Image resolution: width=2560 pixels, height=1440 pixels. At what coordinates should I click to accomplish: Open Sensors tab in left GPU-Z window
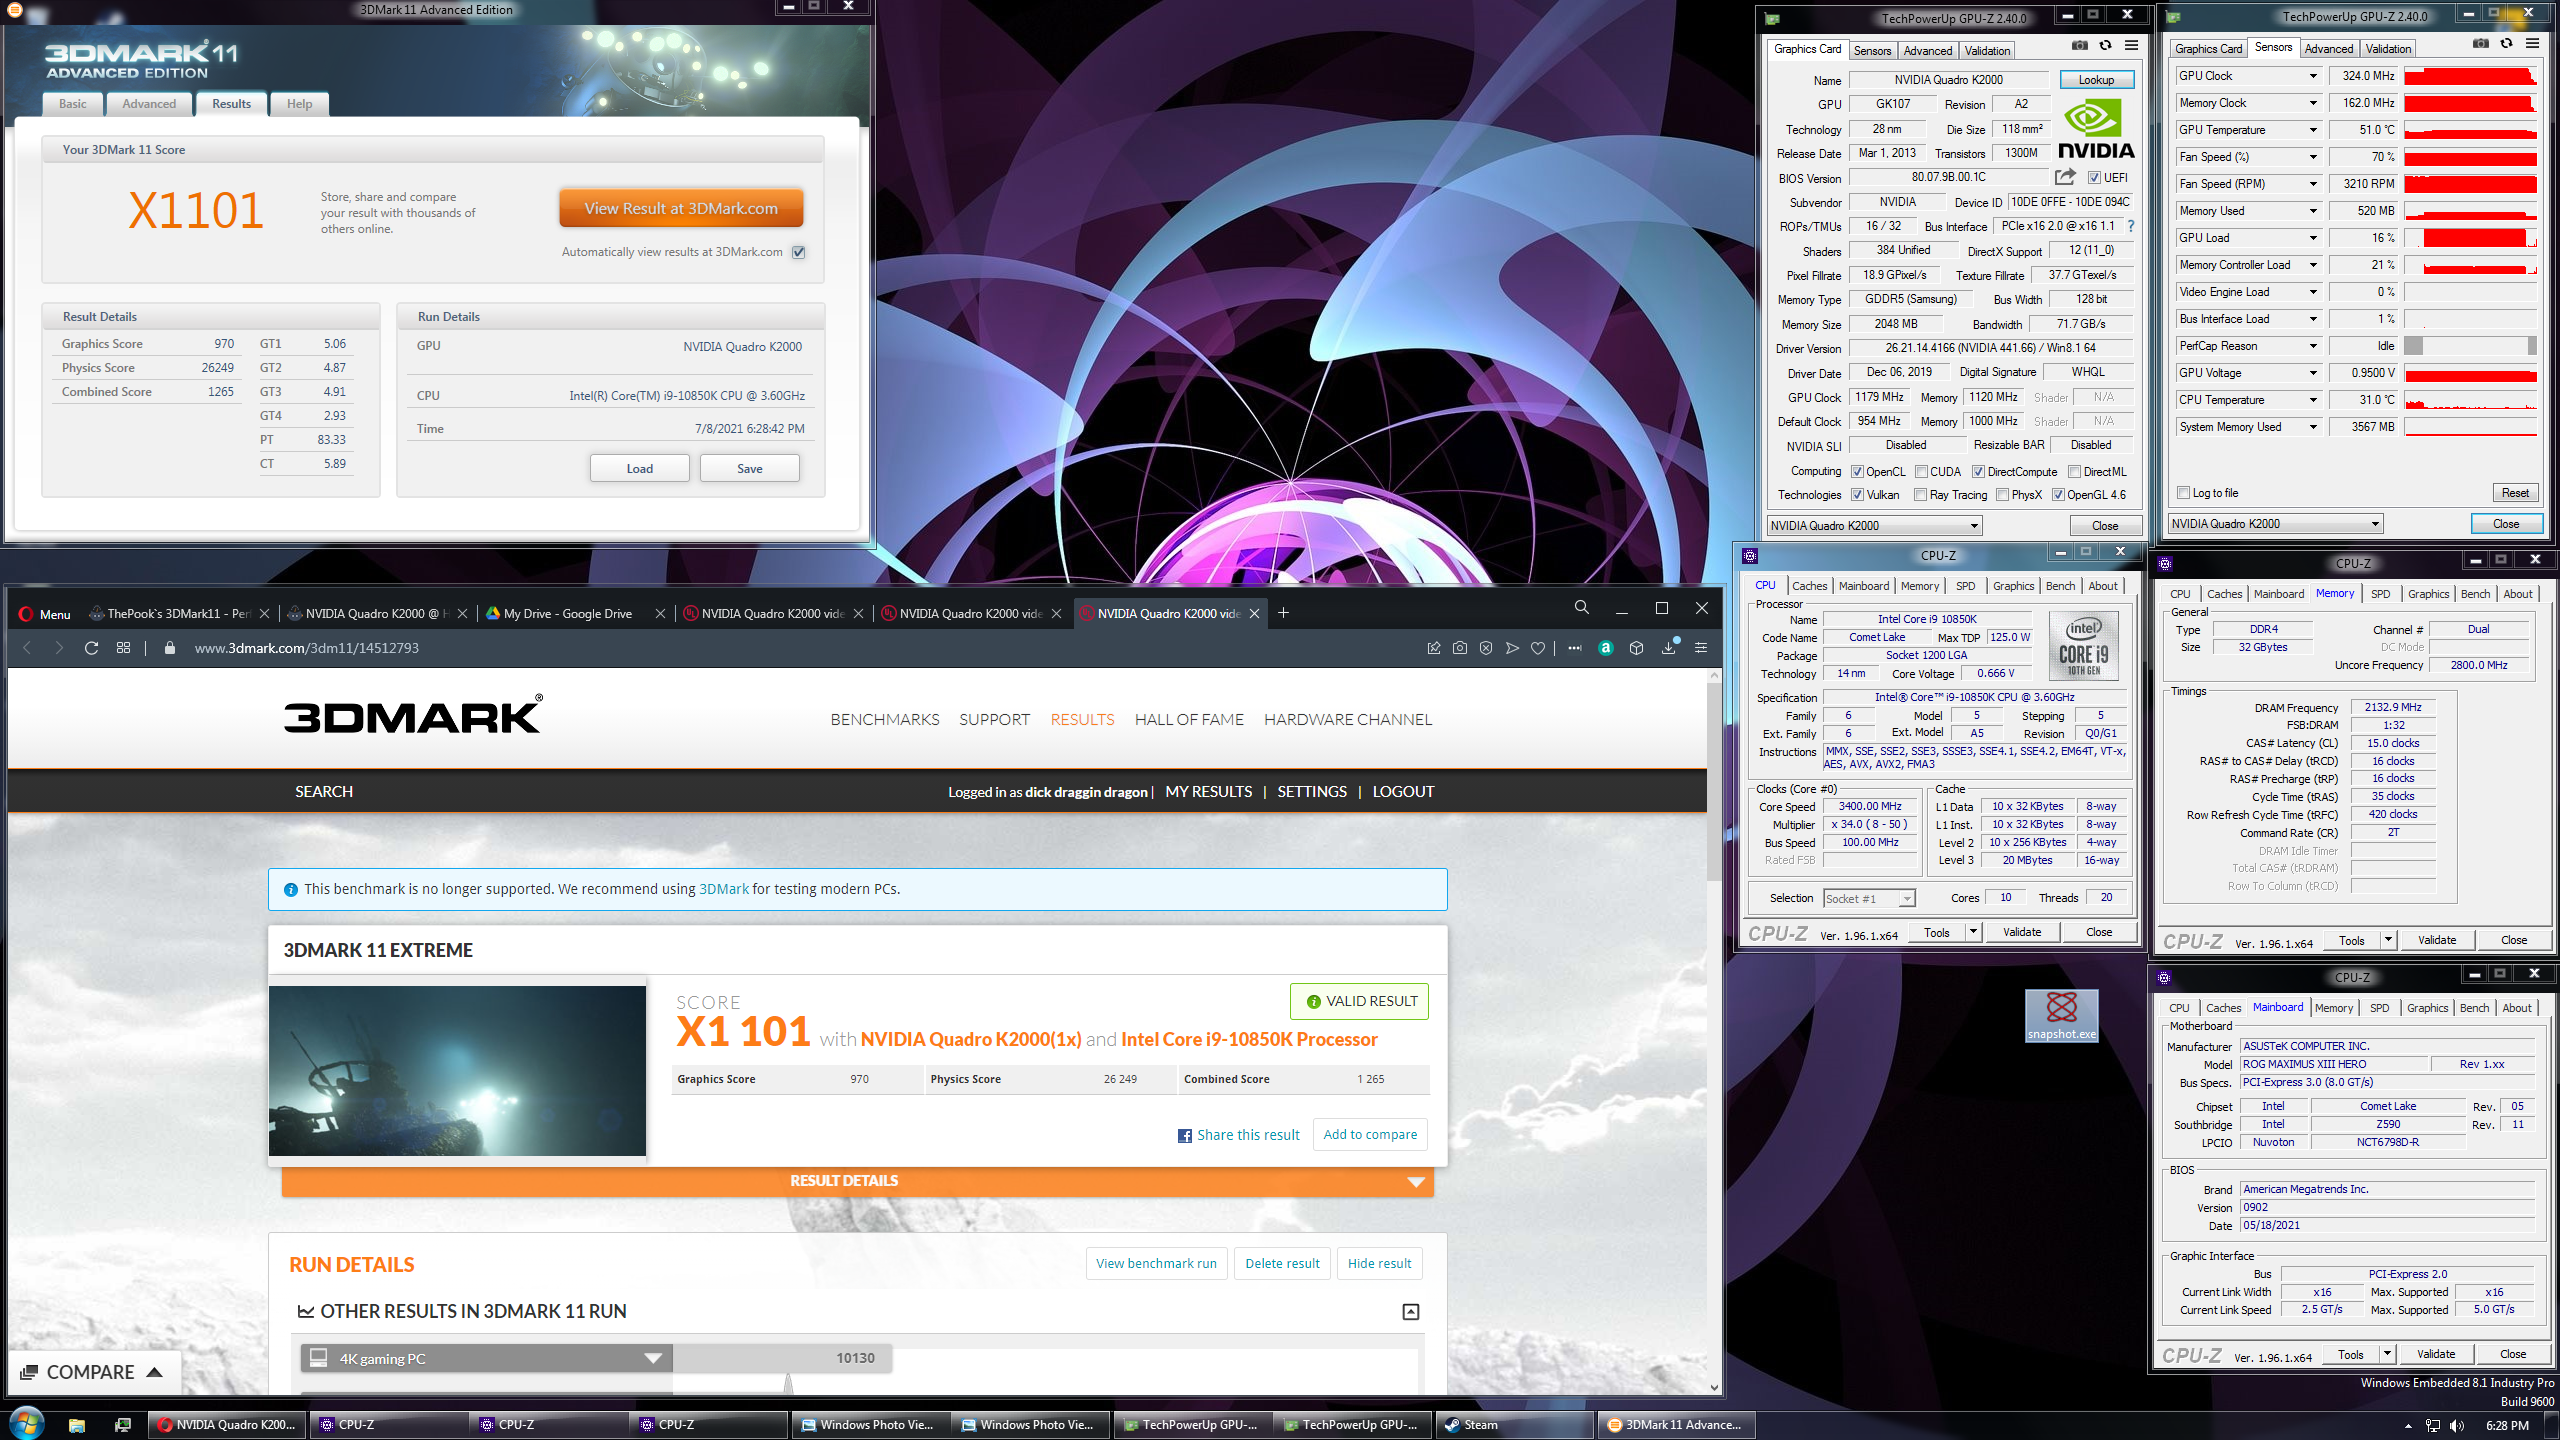[1872, 51]
